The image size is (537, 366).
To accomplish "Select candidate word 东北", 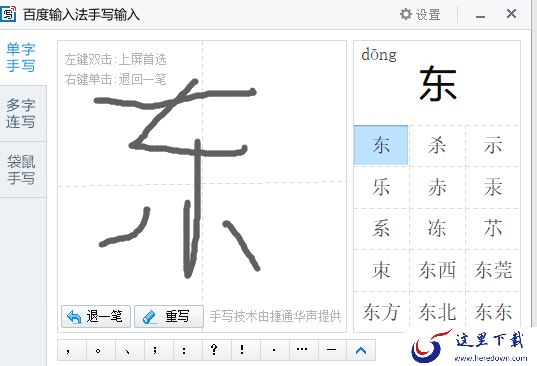I will pyautogui.click(x=437, y=312).
